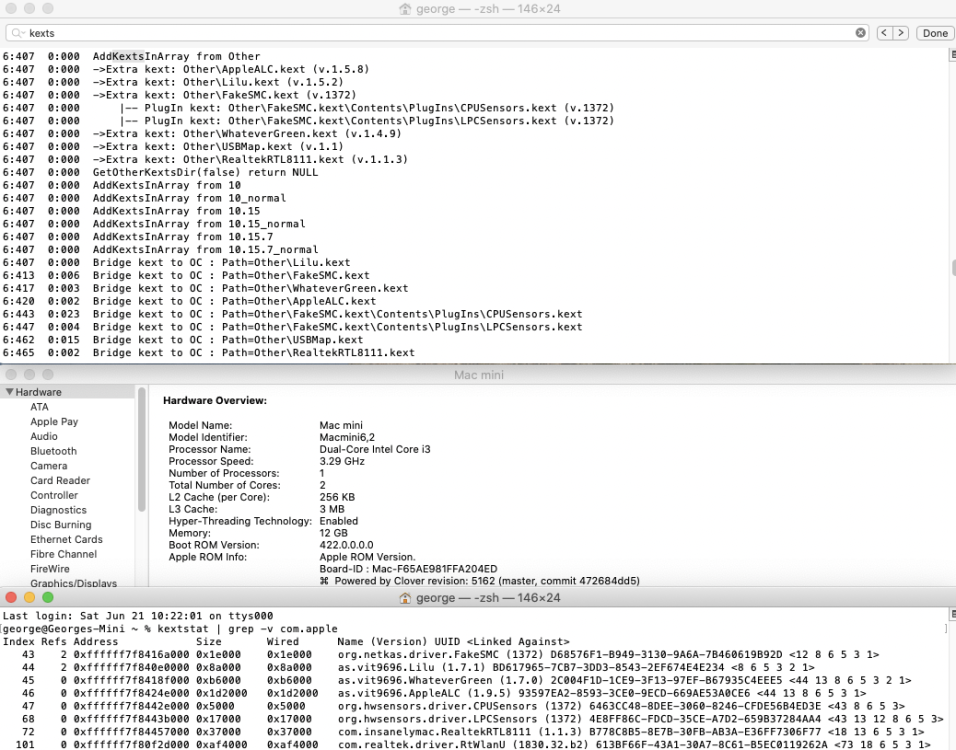Open the search options magnifier dropdown

(x=18, y=33)
